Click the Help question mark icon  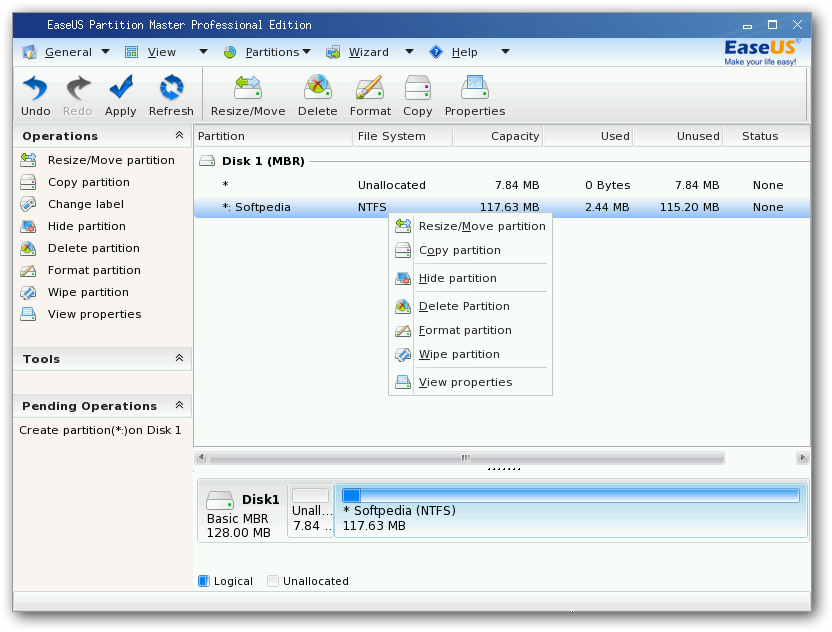(436, 52)
